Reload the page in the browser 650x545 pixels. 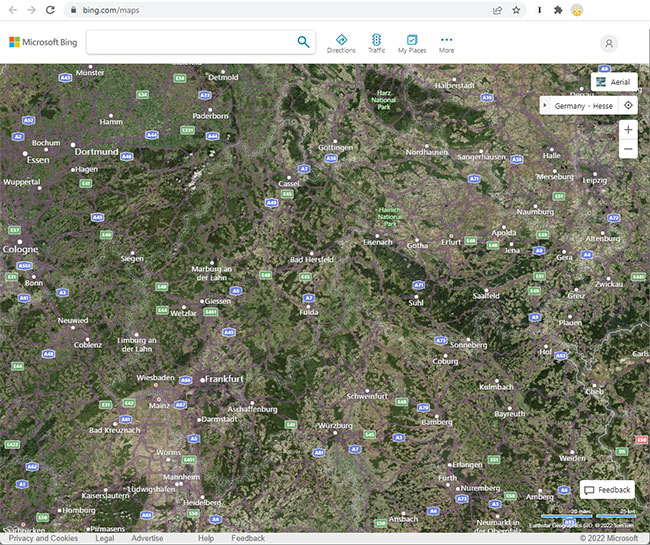(50, 10)
